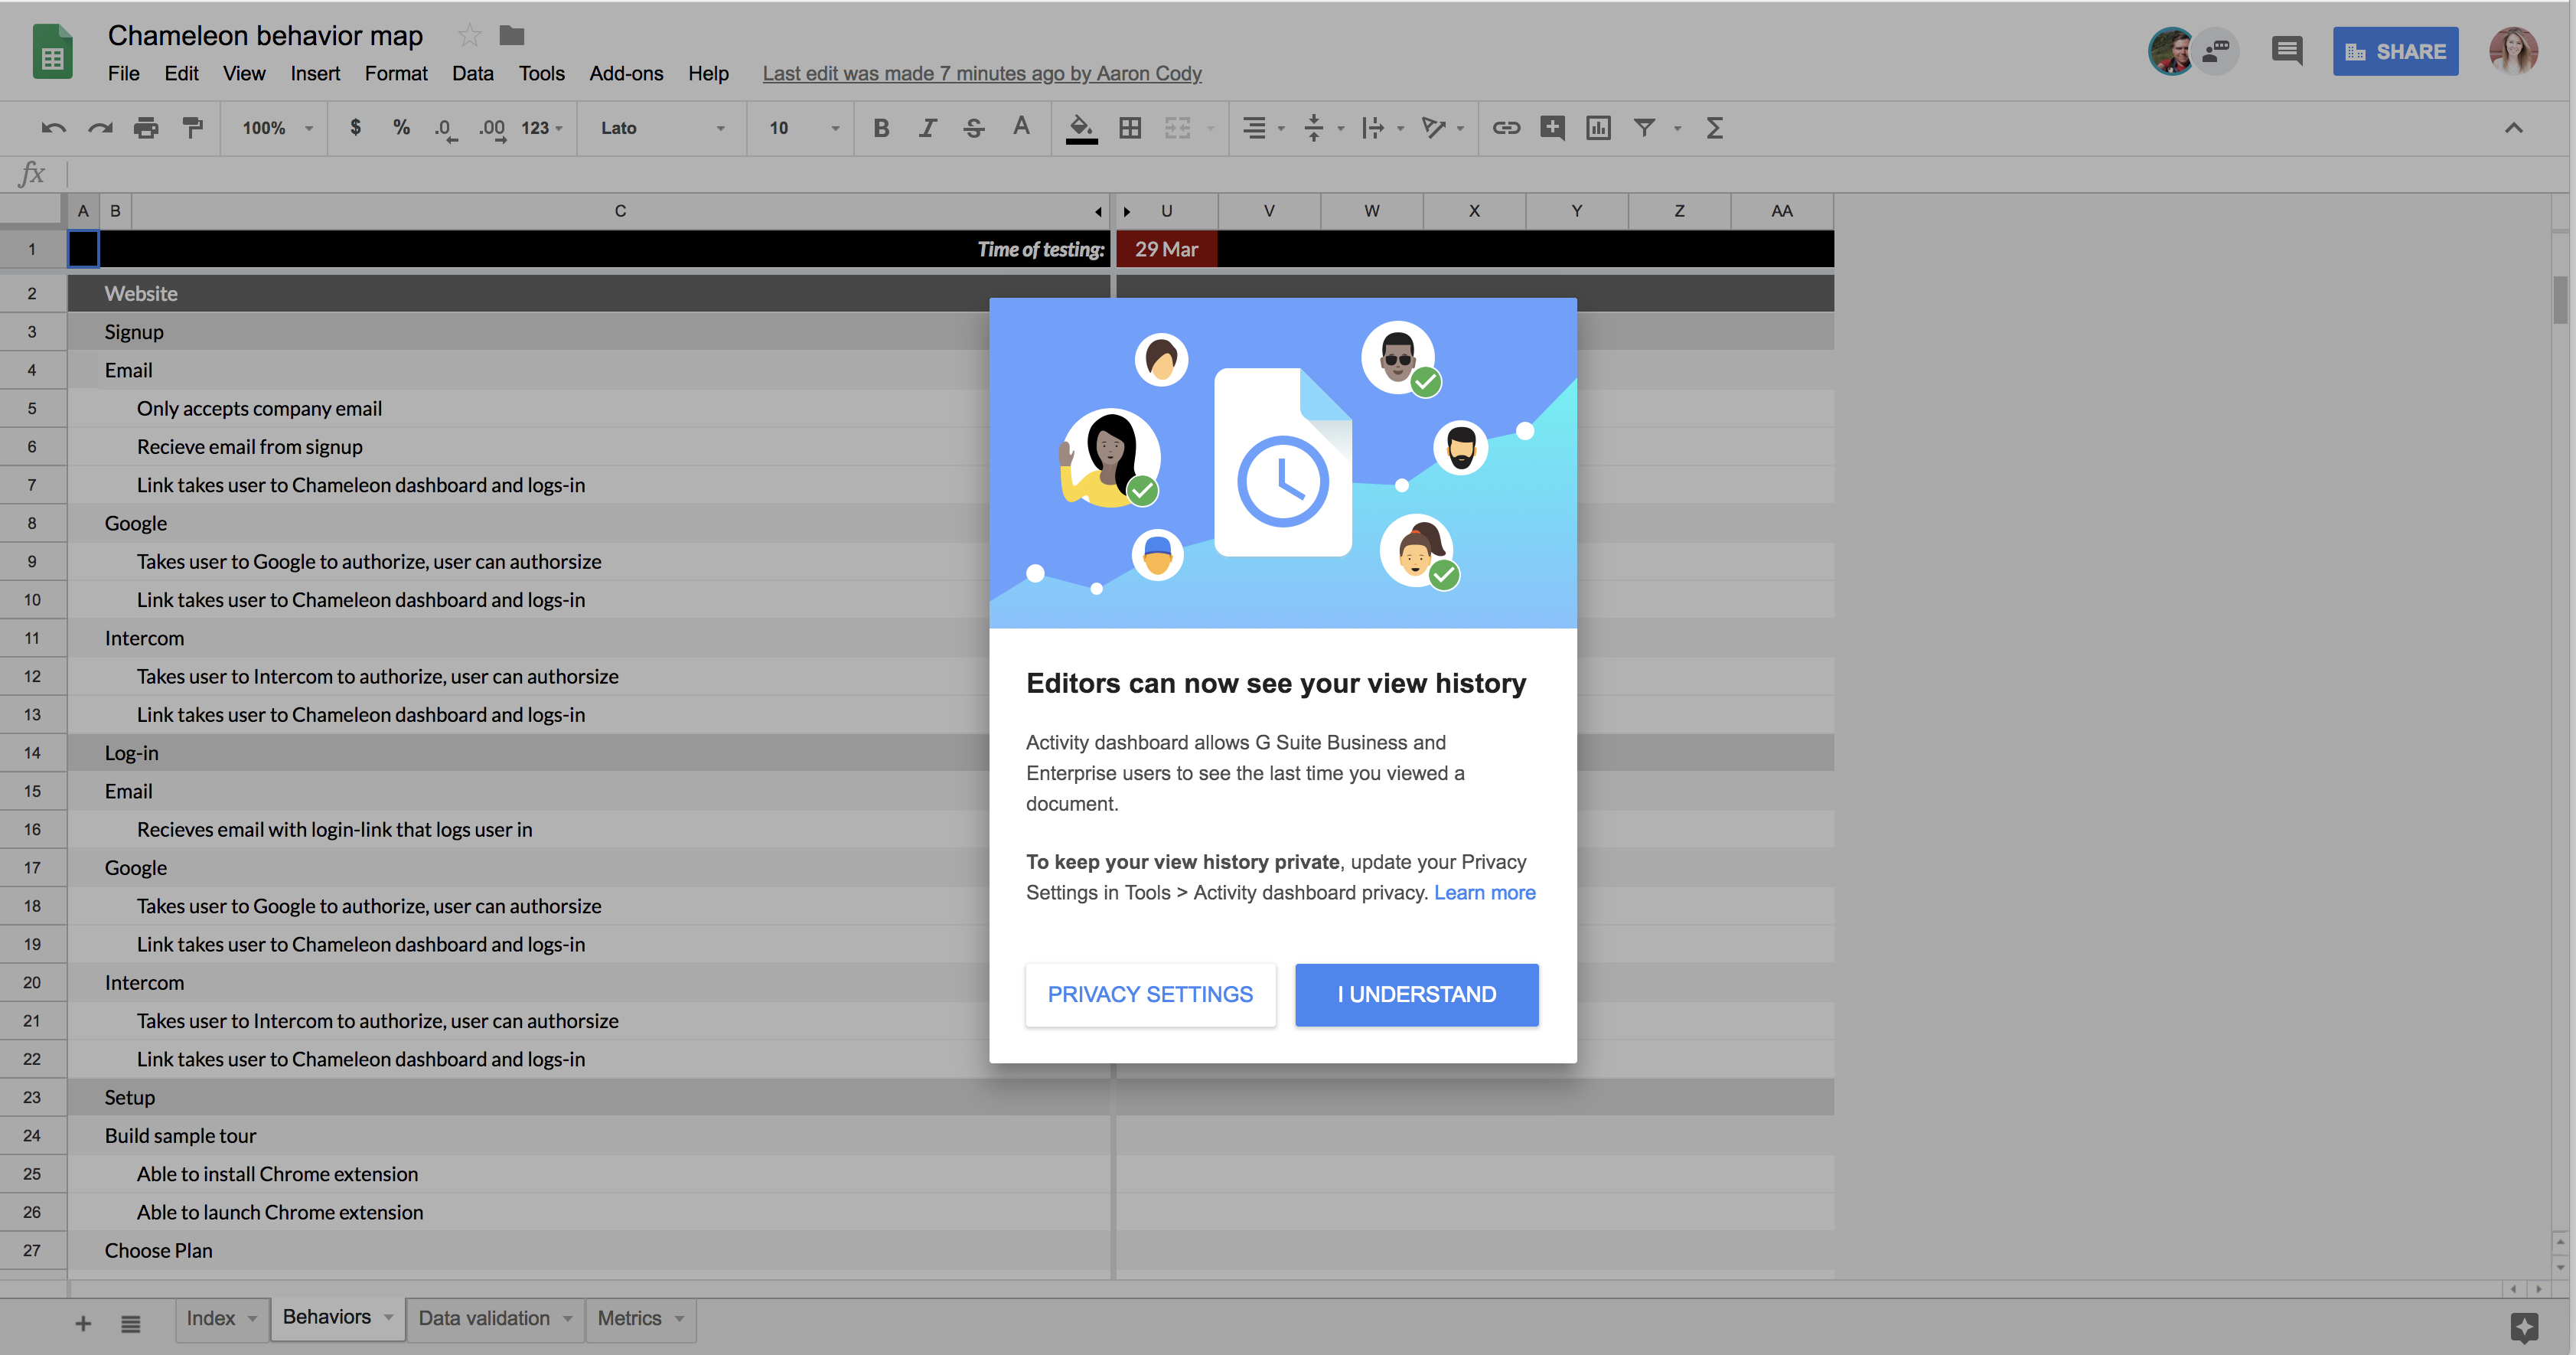Open the Data menu
The width and height of the screenshot is (2576, 1355).
pos(472,73)
